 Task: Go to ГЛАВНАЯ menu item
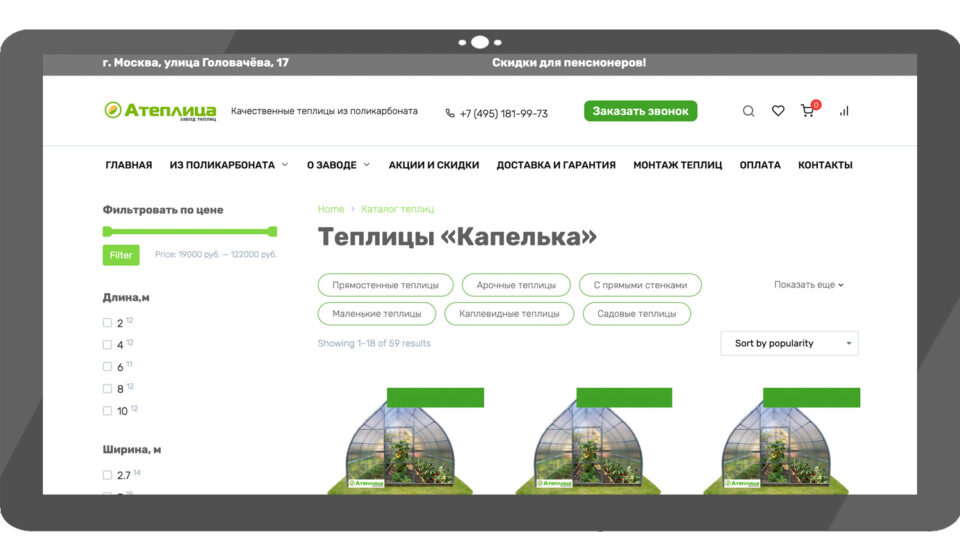point(129,165)
